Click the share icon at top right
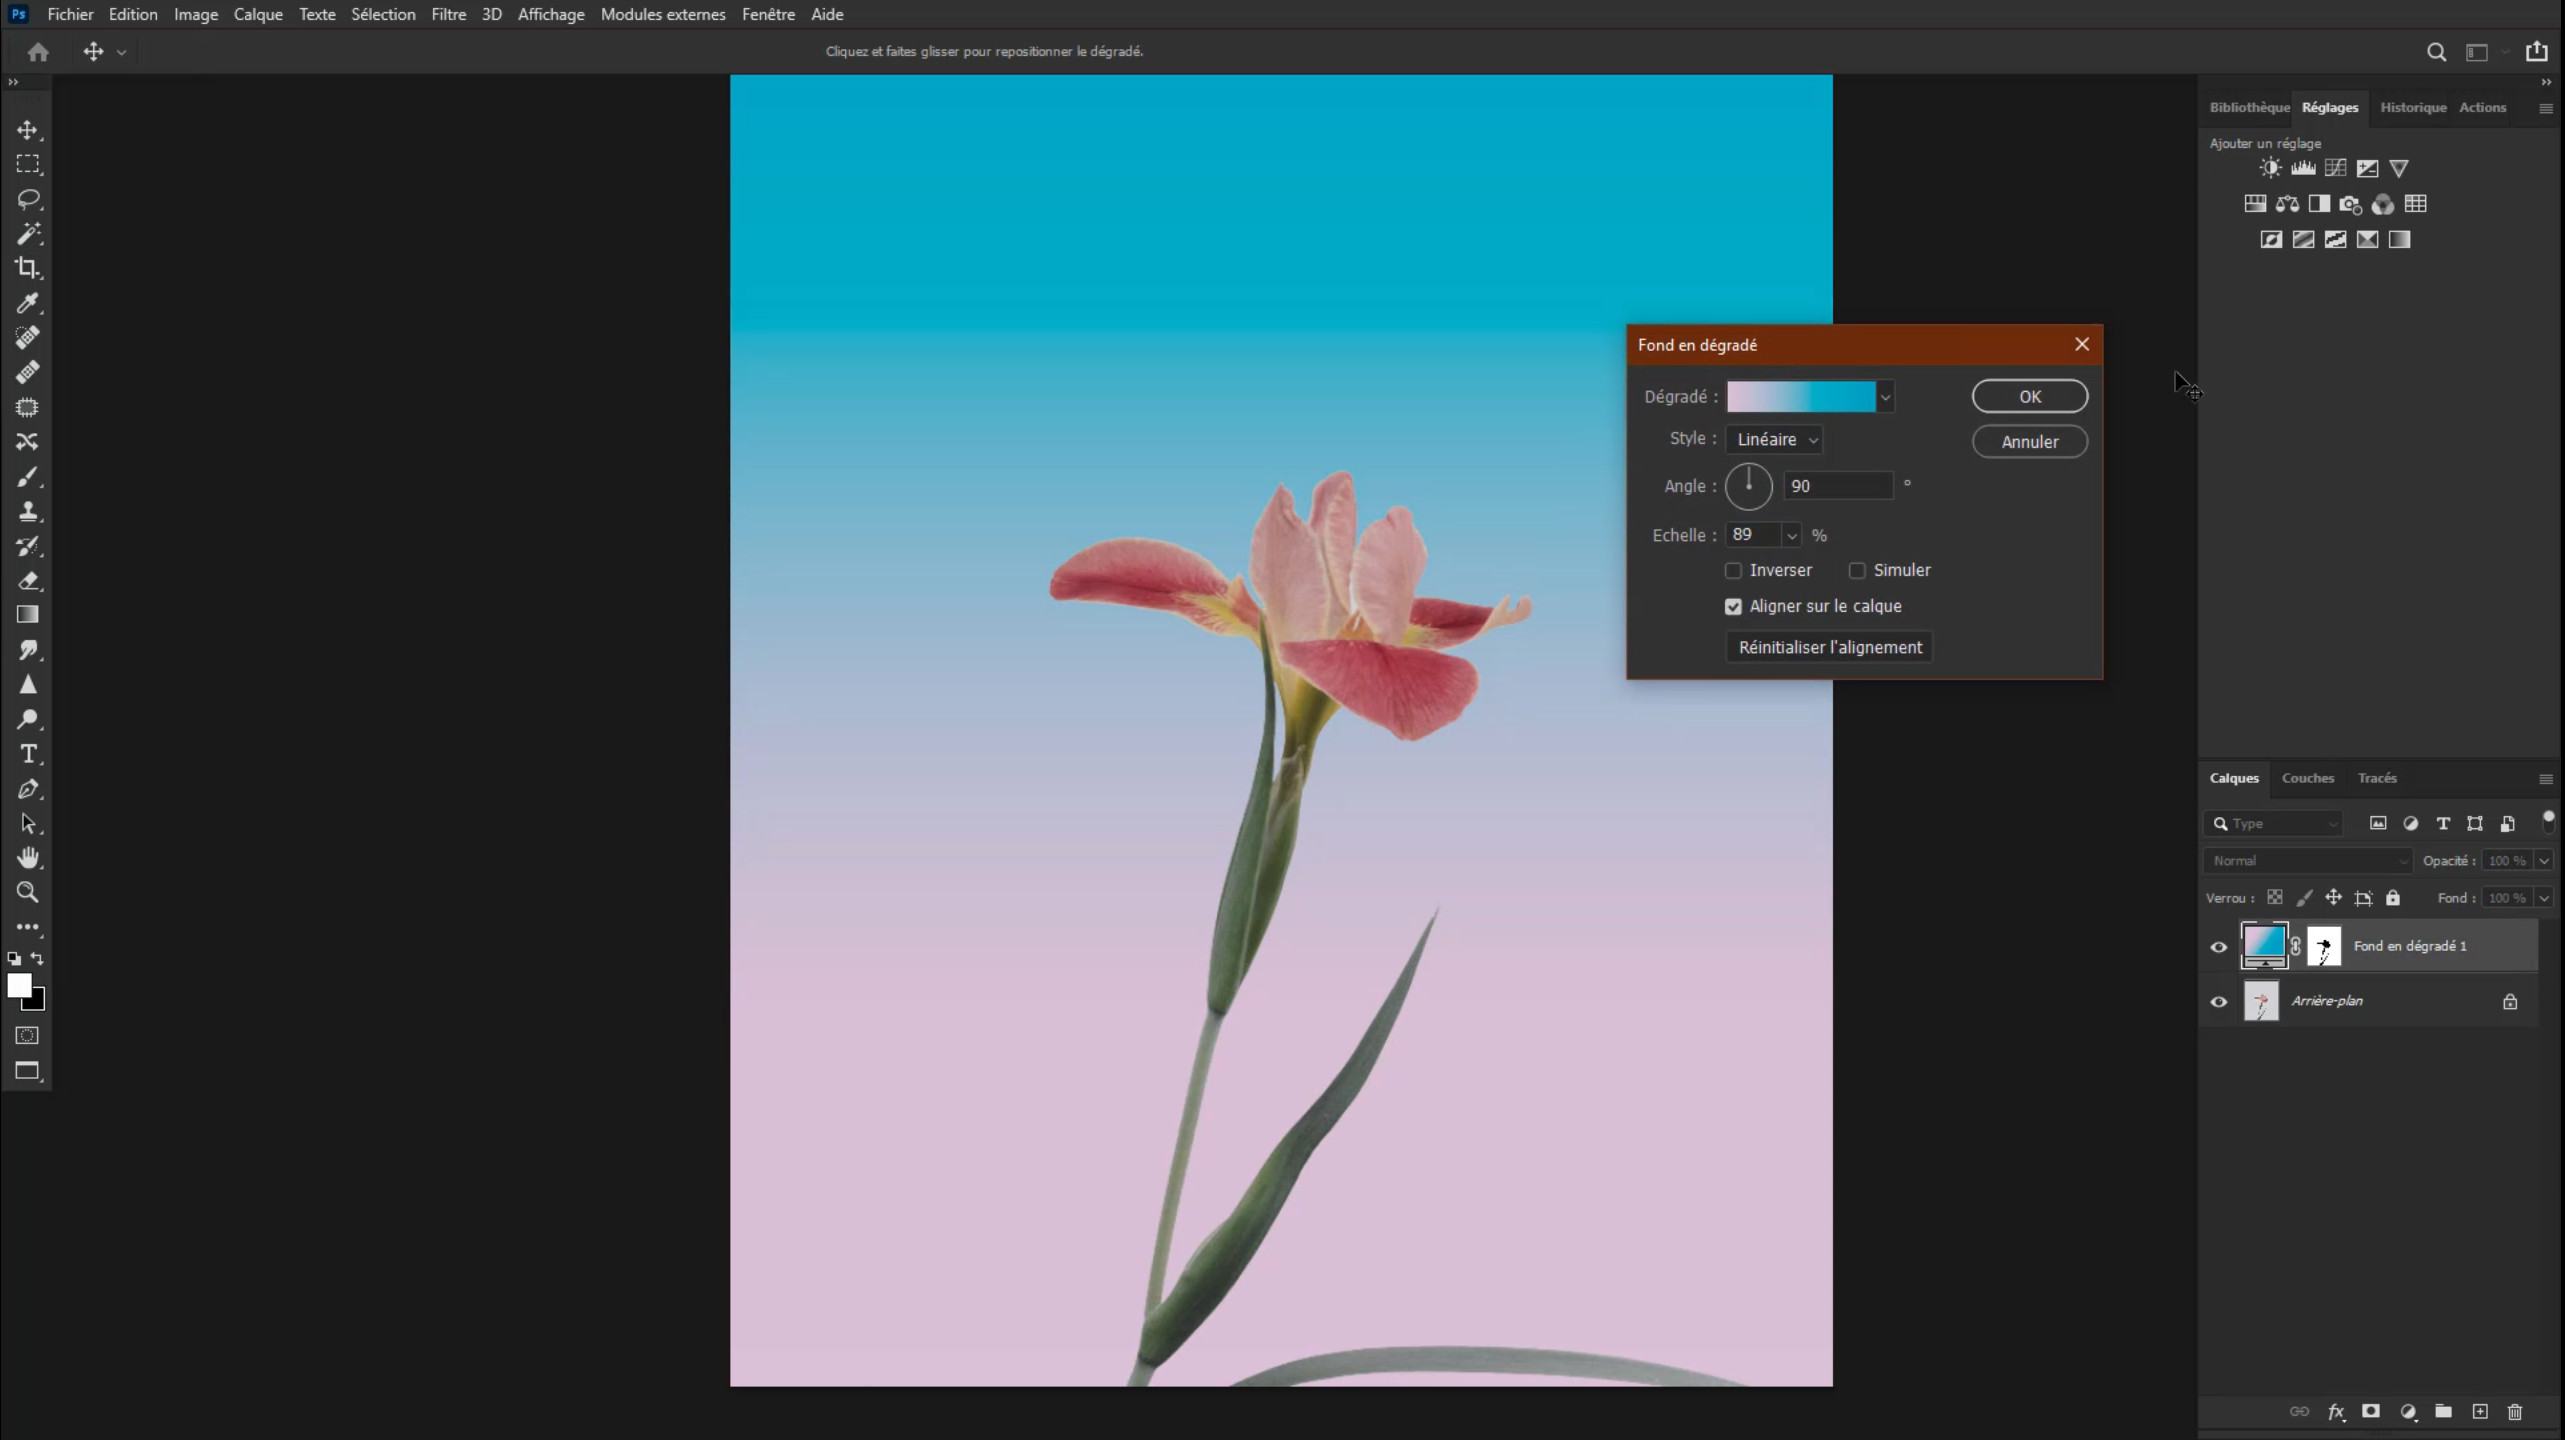Image resolution: width=2565 pixels, height=1440 pixels. click(x=2537, y=51)
